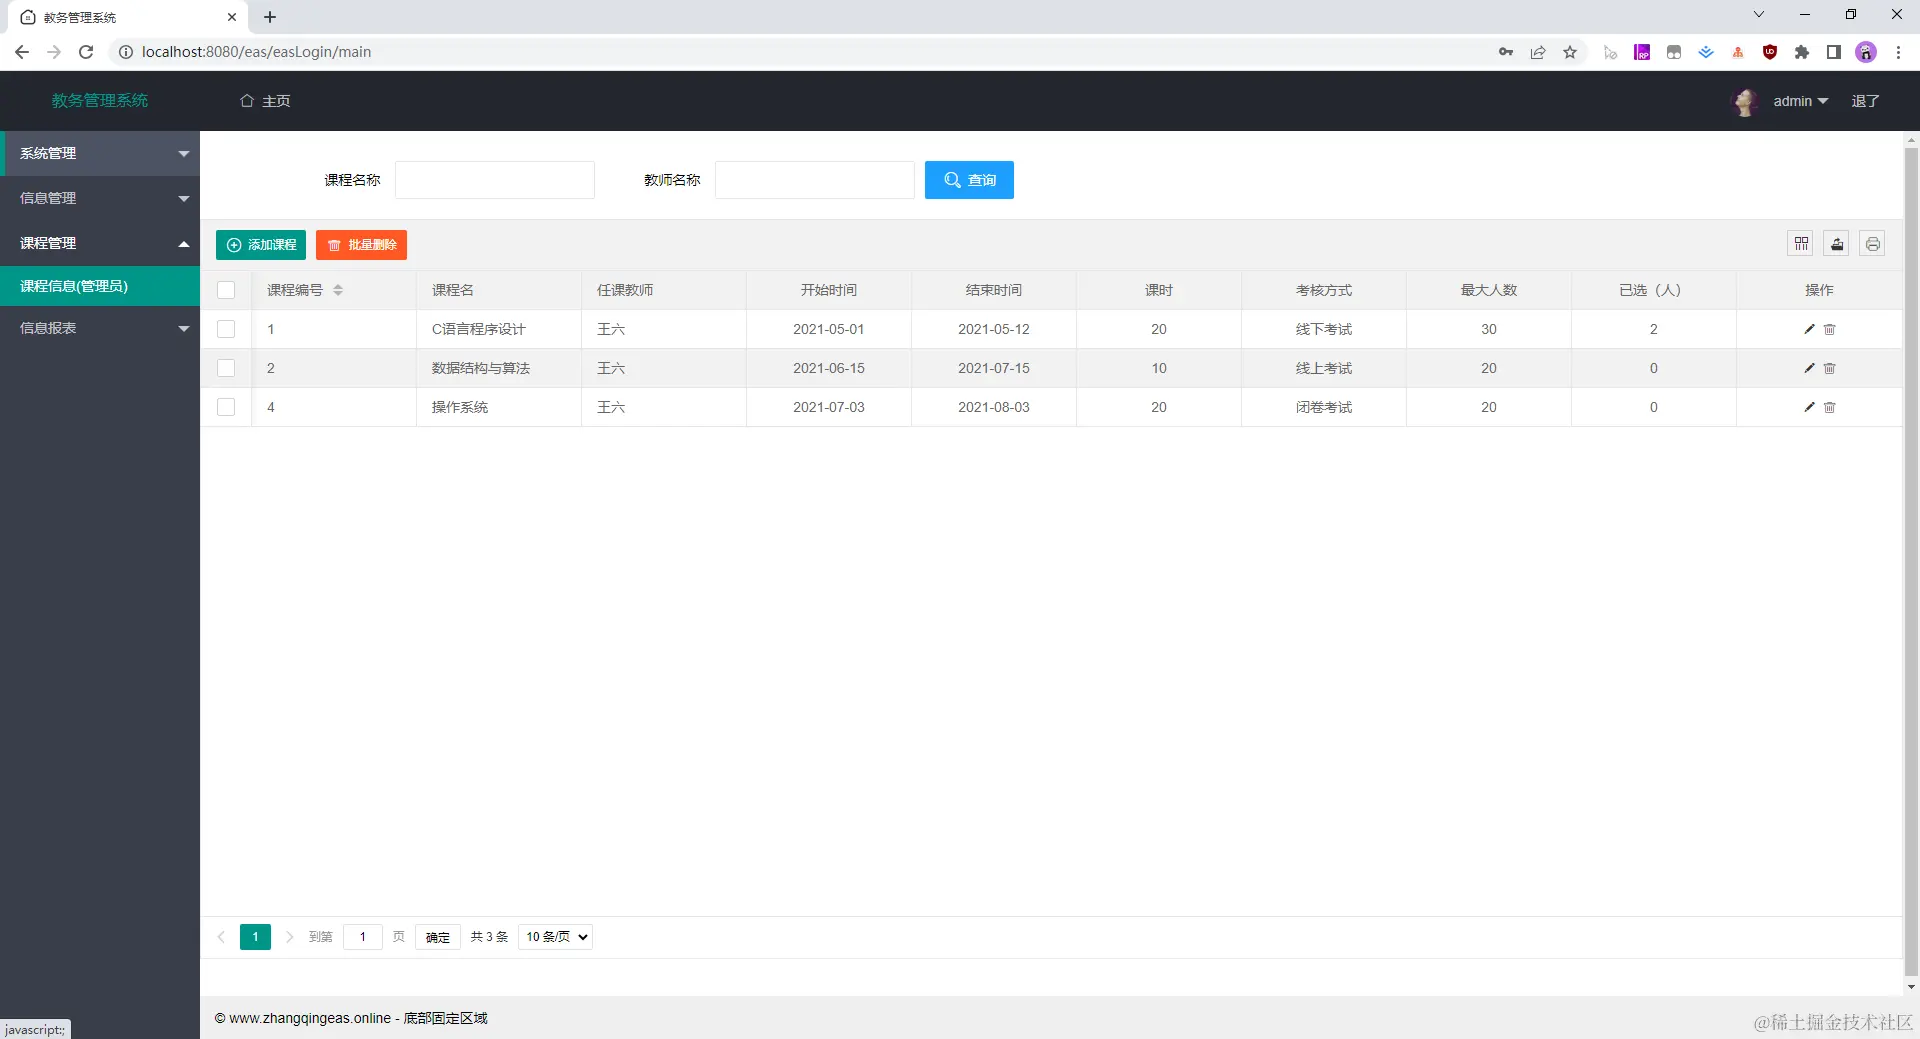The width and height of the screenshot is (1920, 1039).
Task: Sort by 课程编号 column arrows
Action: click(338, 290)
